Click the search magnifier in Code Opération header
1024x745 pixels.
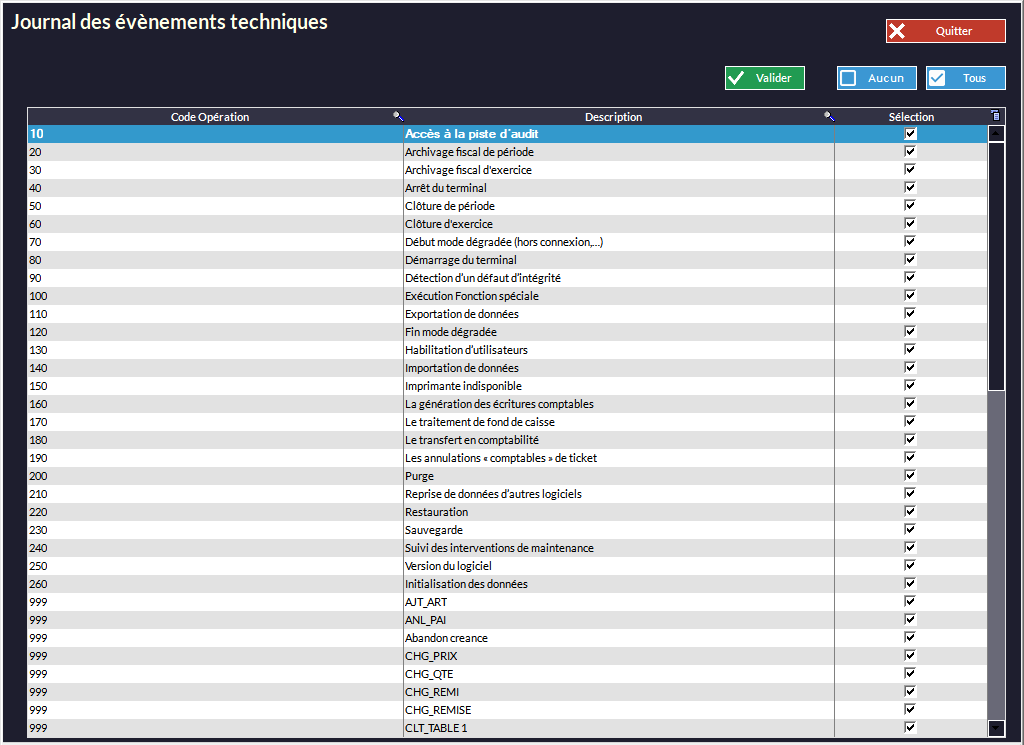click(x=398, y=117)
